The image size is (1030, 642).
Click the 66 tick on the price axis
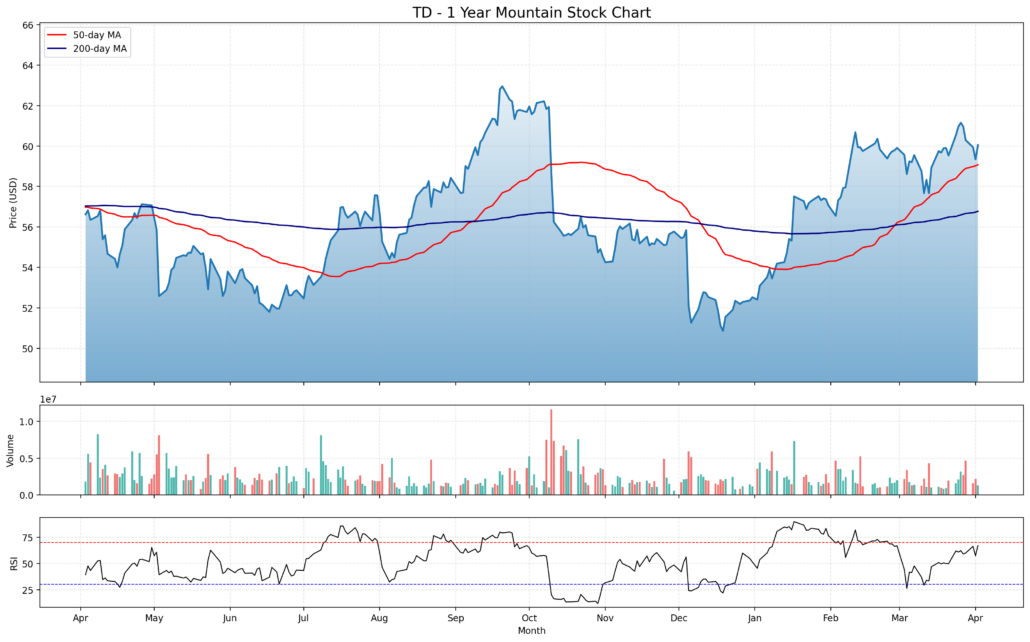28,26
